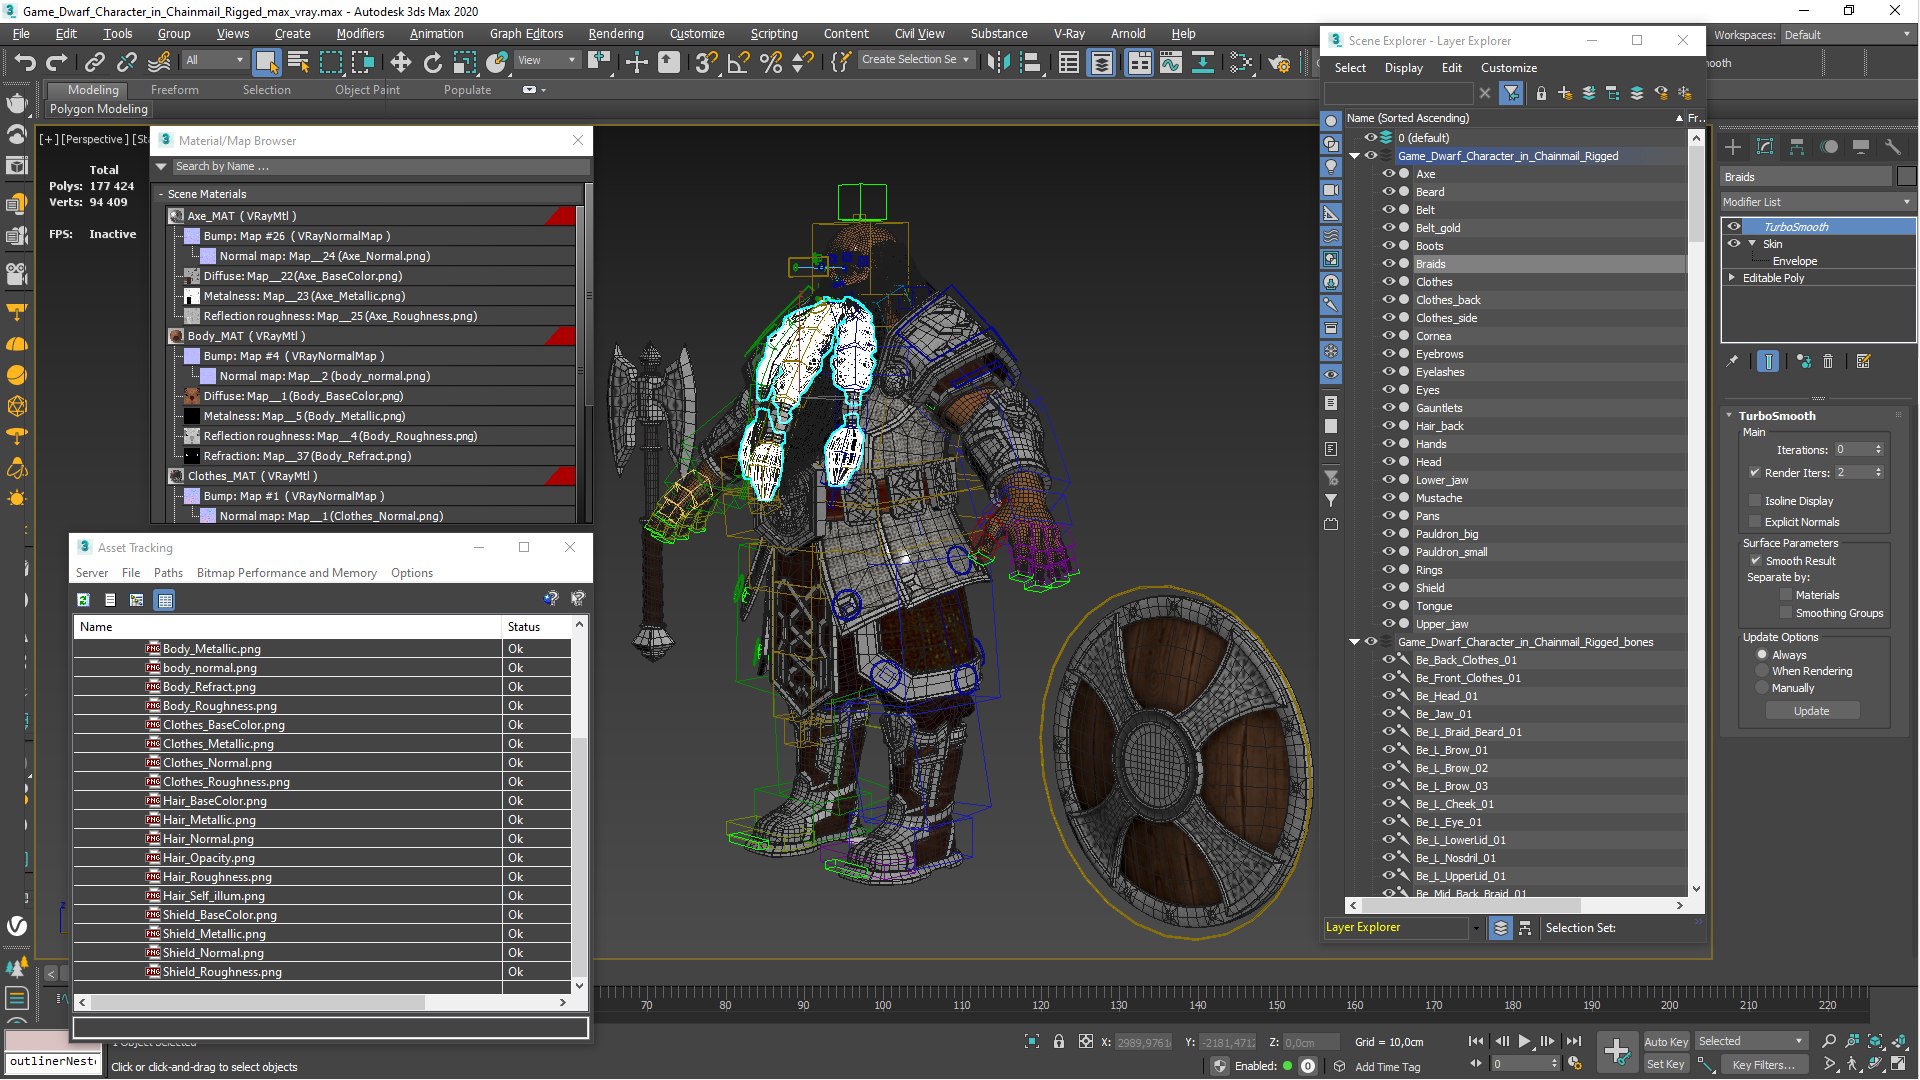Screen dimensions: 1920x1080
Task: Click Pin Stack icon under modifier stack
Action: [x=1732, y=362]
